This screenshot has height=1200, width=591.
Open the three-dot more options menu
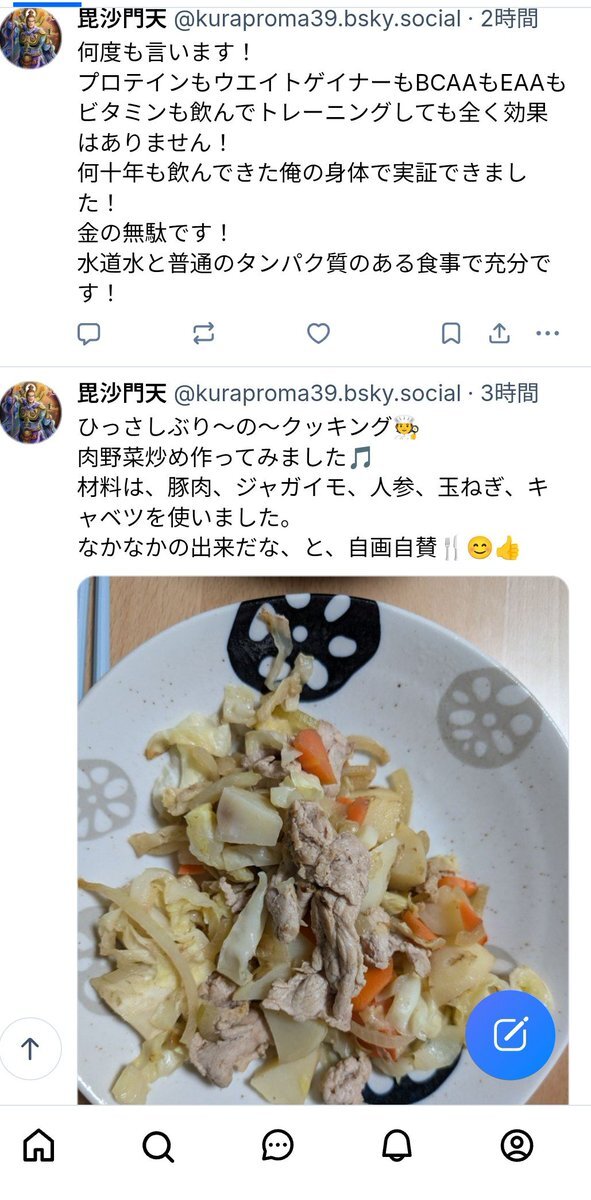click(547, 333)
